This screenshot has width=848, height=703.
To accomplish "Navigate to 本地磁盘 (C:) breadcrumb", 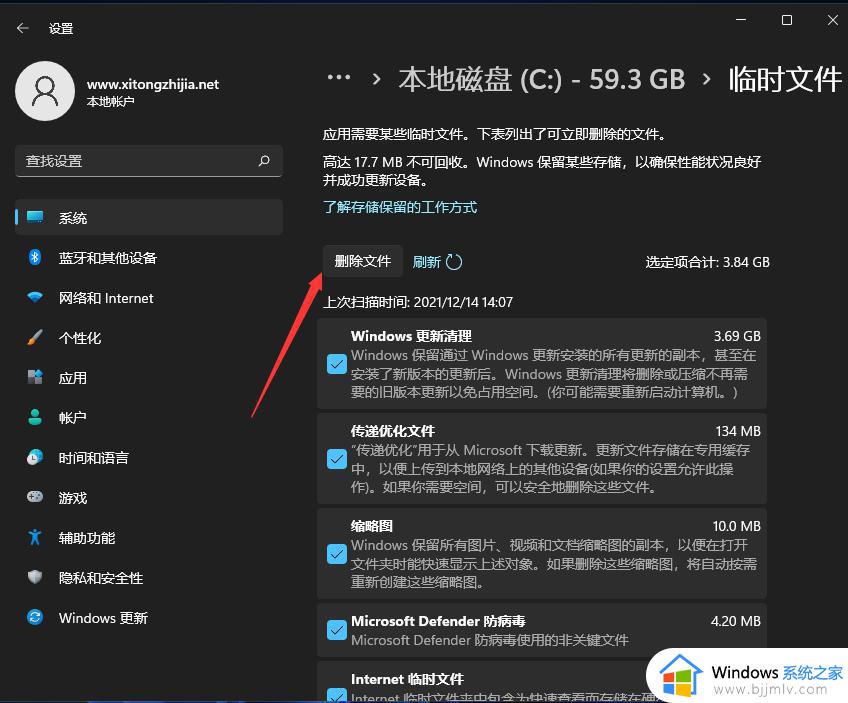I will (x=542, y=79).
